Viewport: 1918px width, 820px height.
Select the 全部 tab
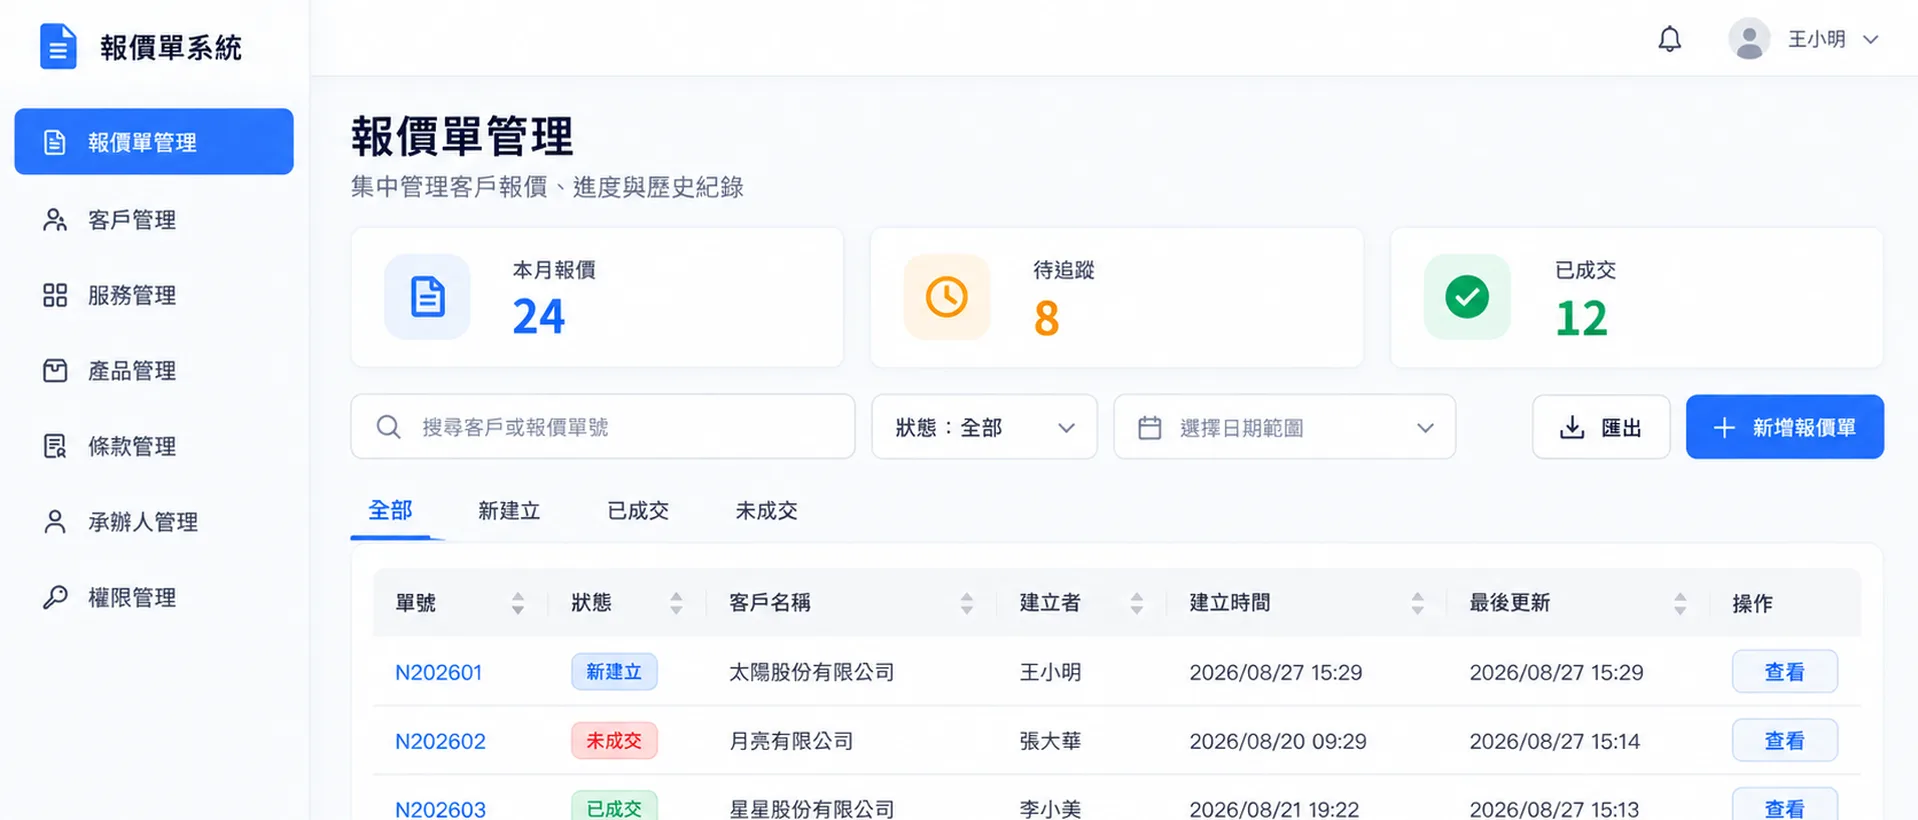click(390, 511)
